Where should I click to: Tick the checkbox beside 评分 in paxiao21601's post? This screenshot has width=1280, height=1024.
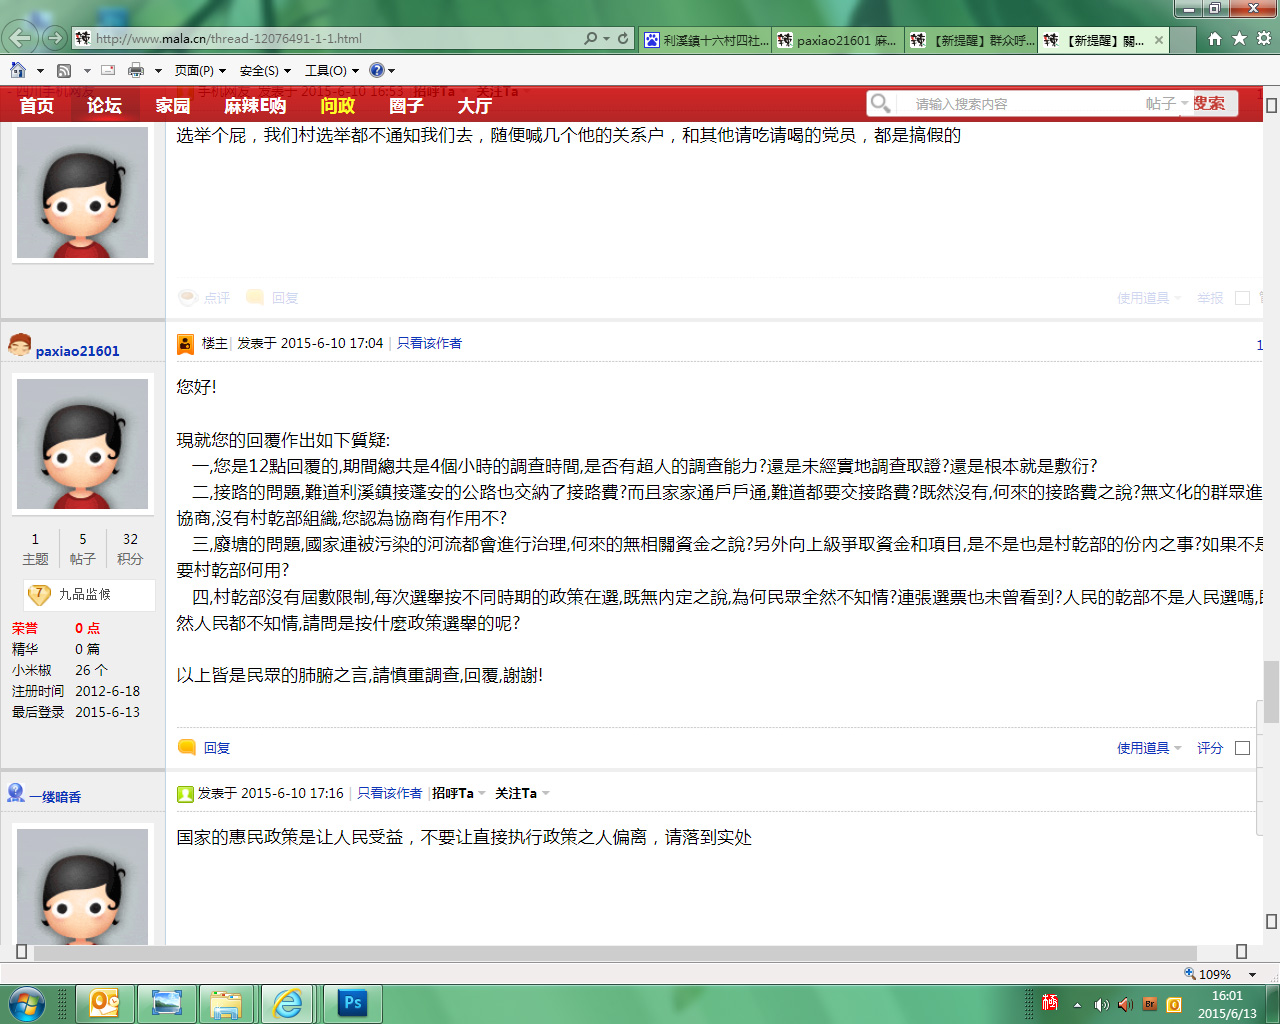point(1242,748)
